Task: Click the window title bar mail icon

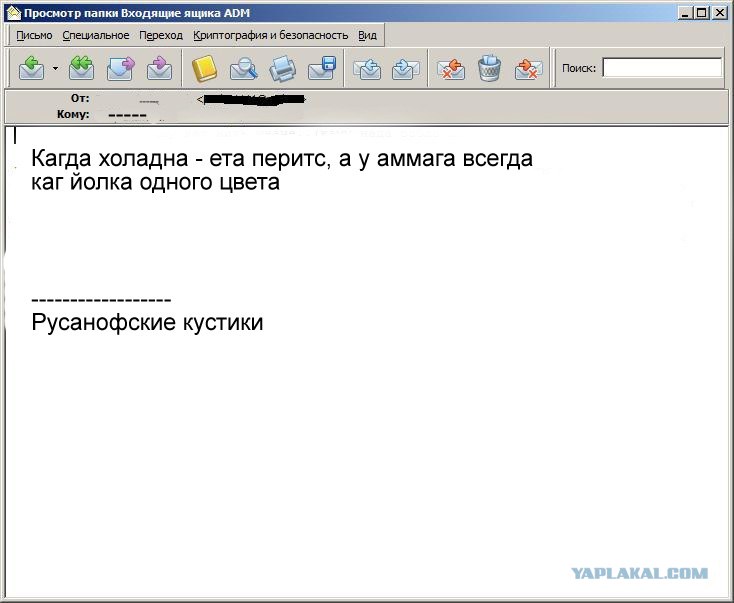Action: pyautogui.click(x=14, y=13)
